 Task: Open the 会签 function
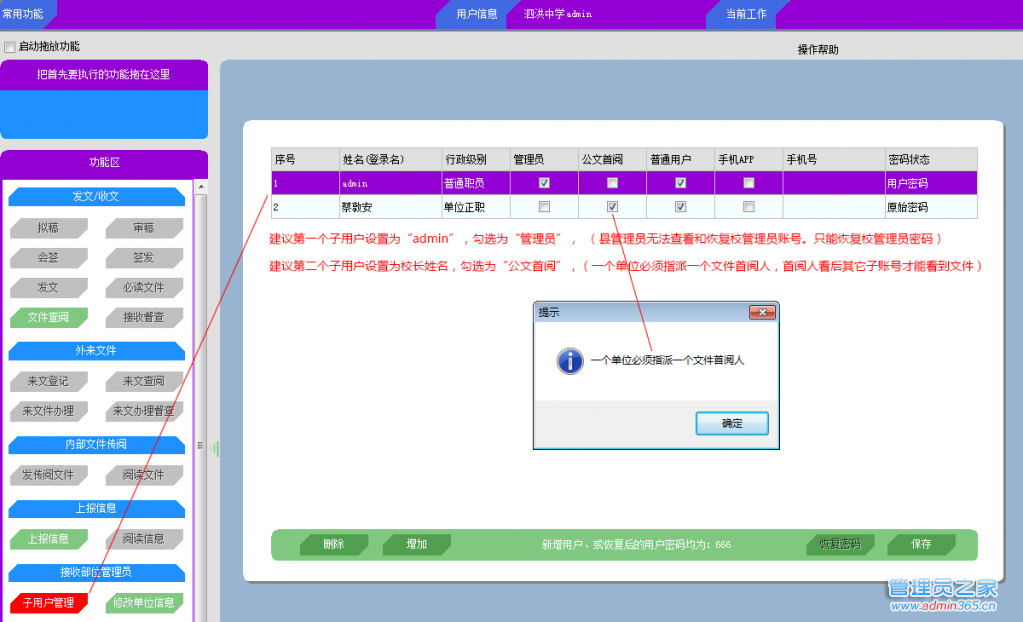pos(48,258)
